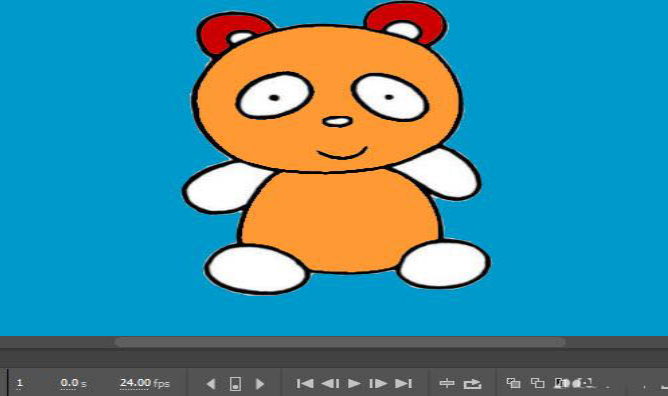The image size is (668, 396).
Task: Go to the next keyframe arrow
Action: point(259,384)
